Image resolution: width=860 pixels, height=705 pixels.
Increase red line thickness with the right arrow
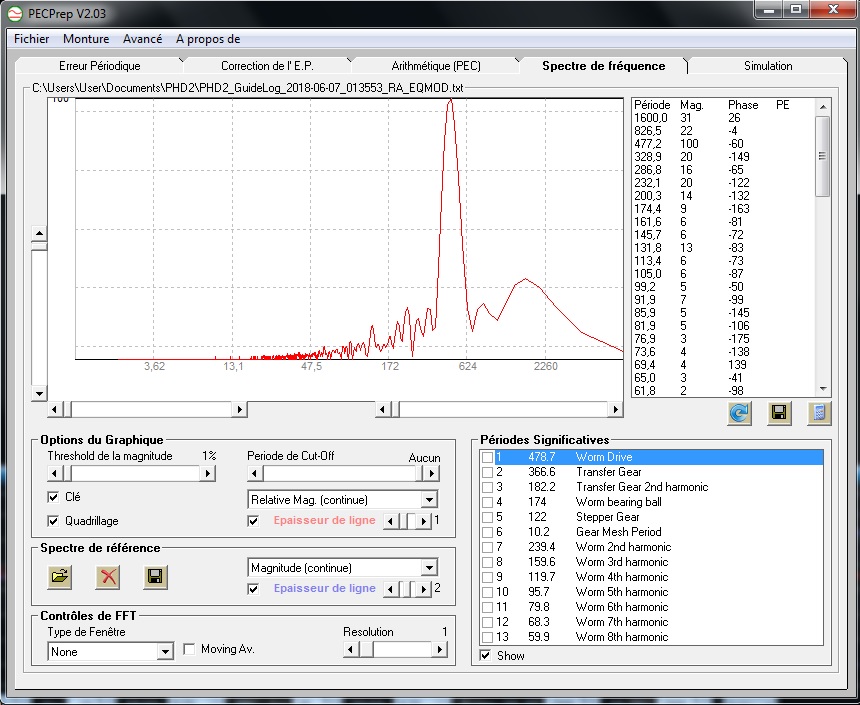click(423, 521)
